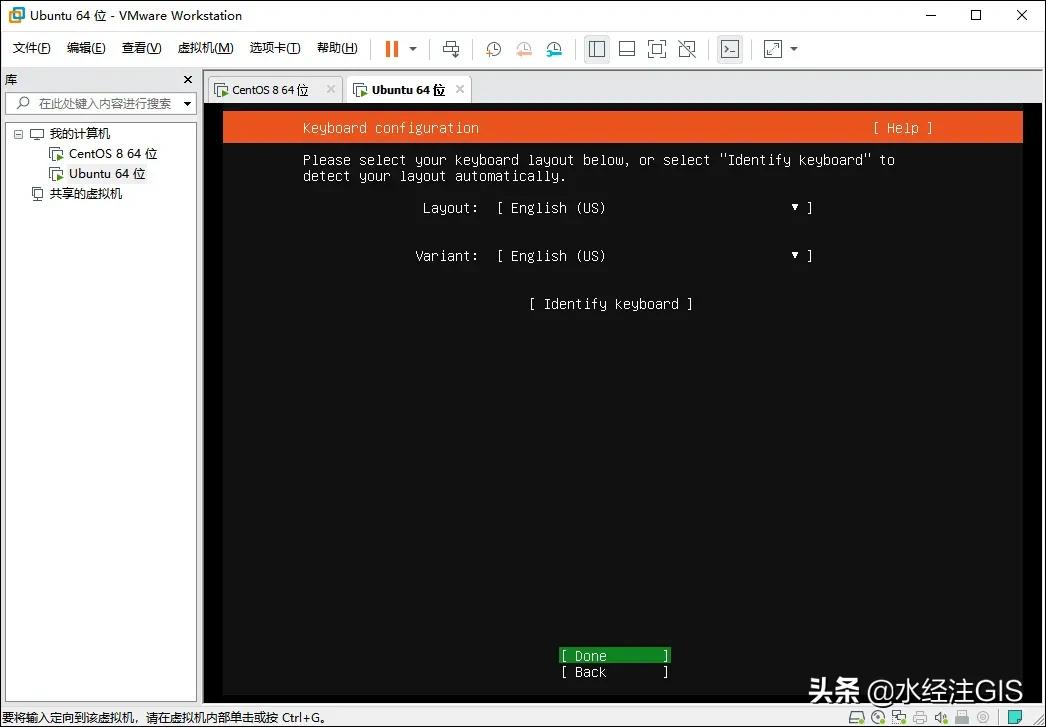This screenshot has width=1046, height=727.
Task: Enter full screen mode
Action: coord(657,48)
